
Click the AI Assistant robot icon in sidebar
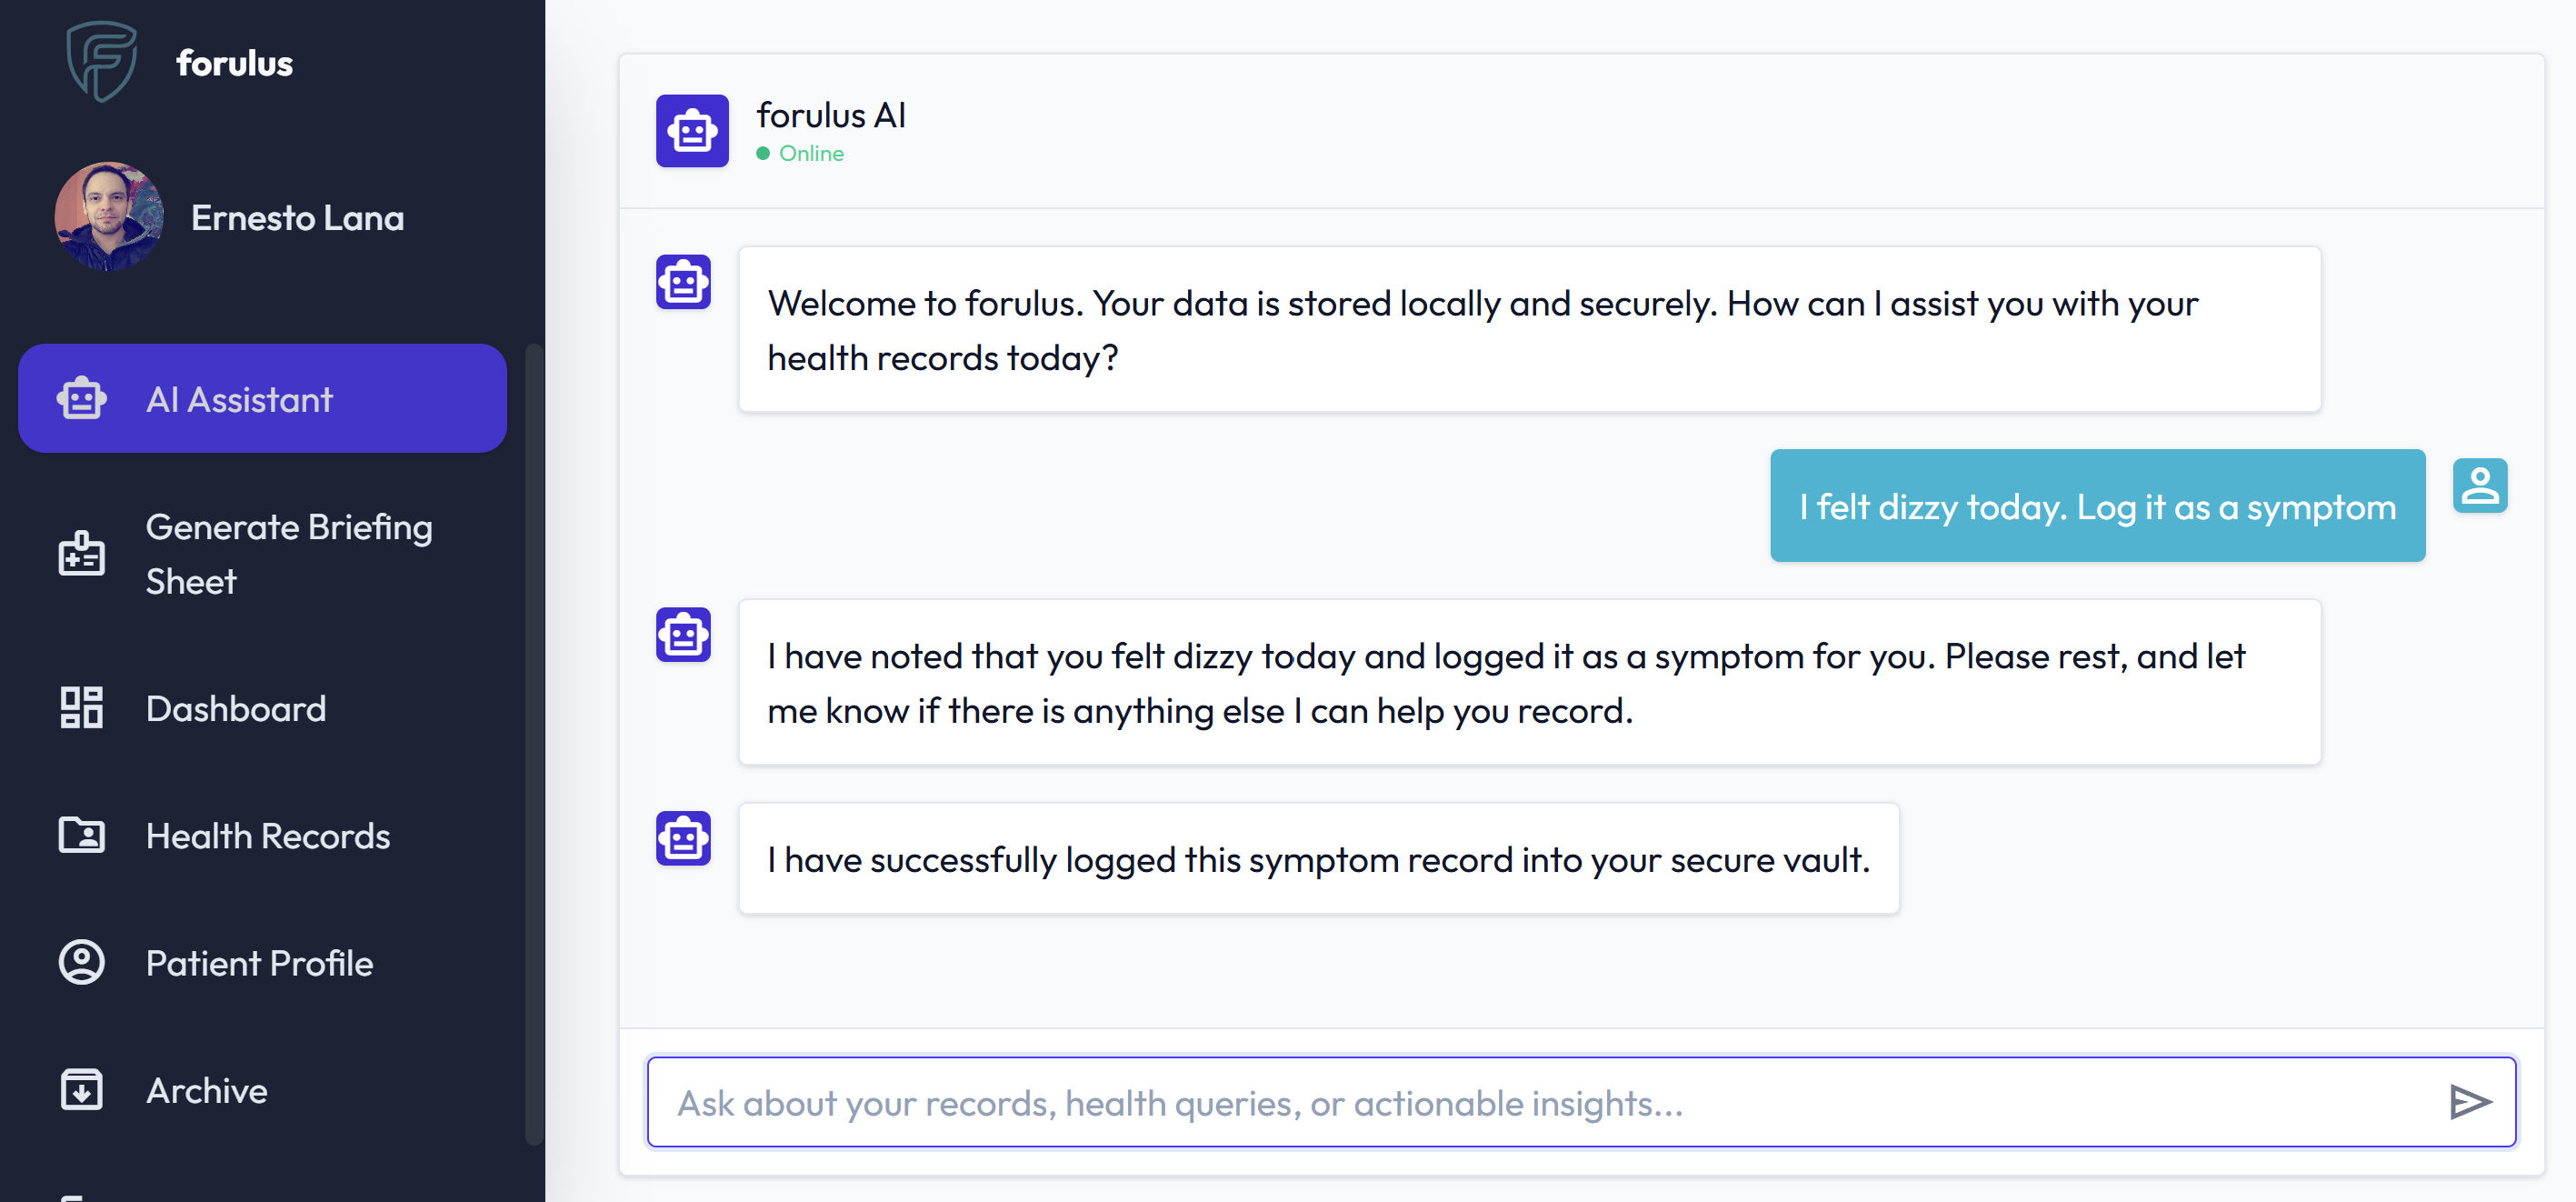pos(81,399)
